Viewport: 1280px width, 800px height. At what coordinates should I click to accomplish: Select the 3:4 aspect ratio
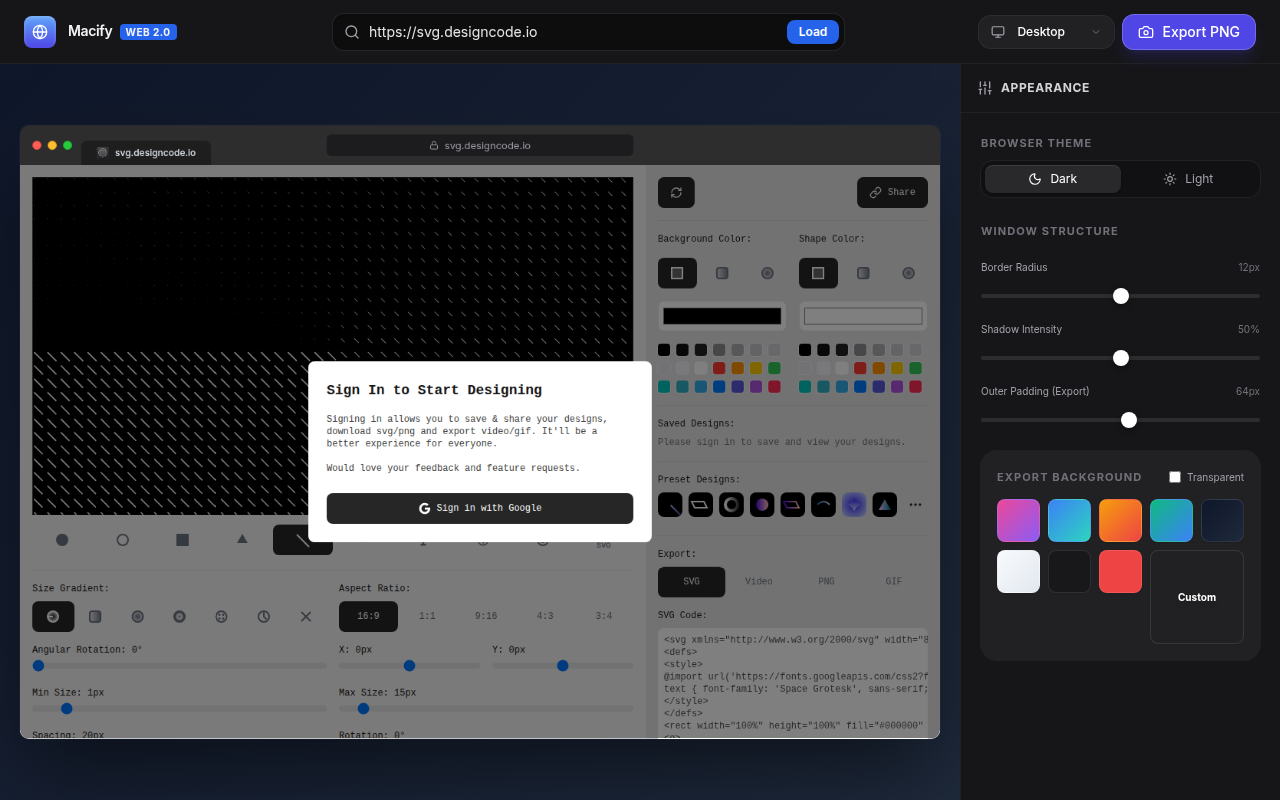604,616
